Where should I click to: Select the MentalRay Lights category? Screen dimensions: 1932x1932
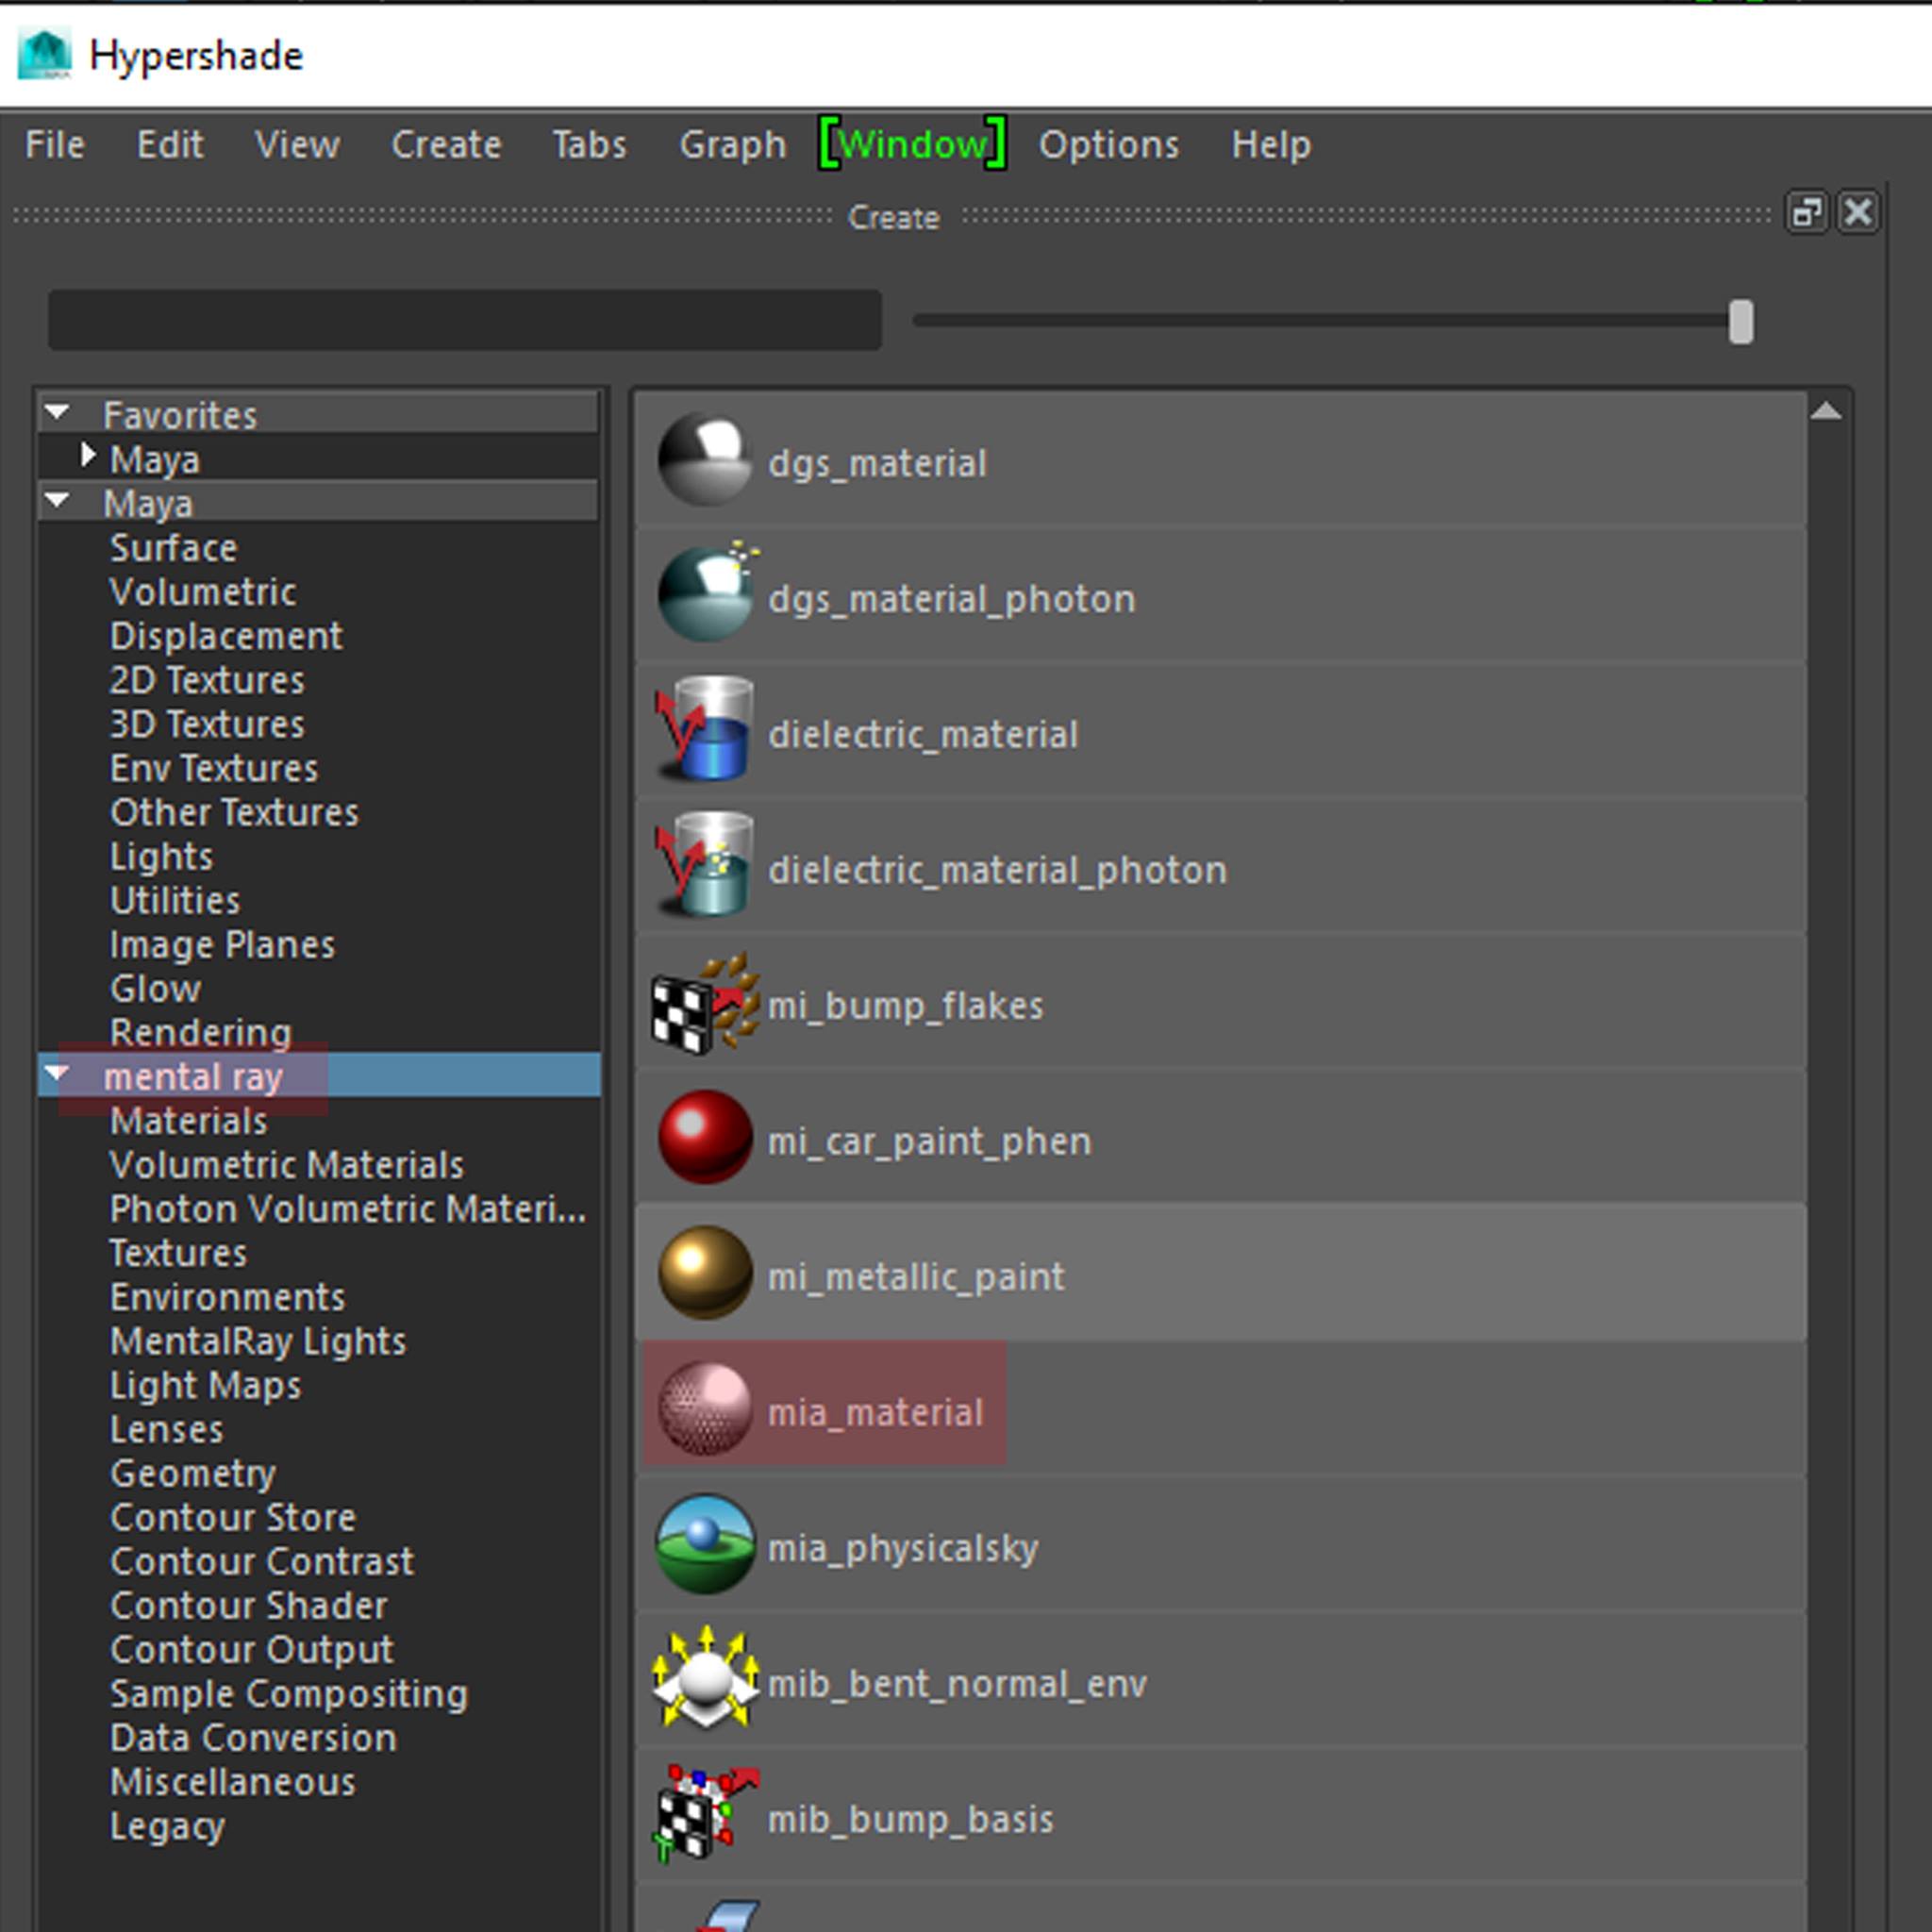[258, 1341]
